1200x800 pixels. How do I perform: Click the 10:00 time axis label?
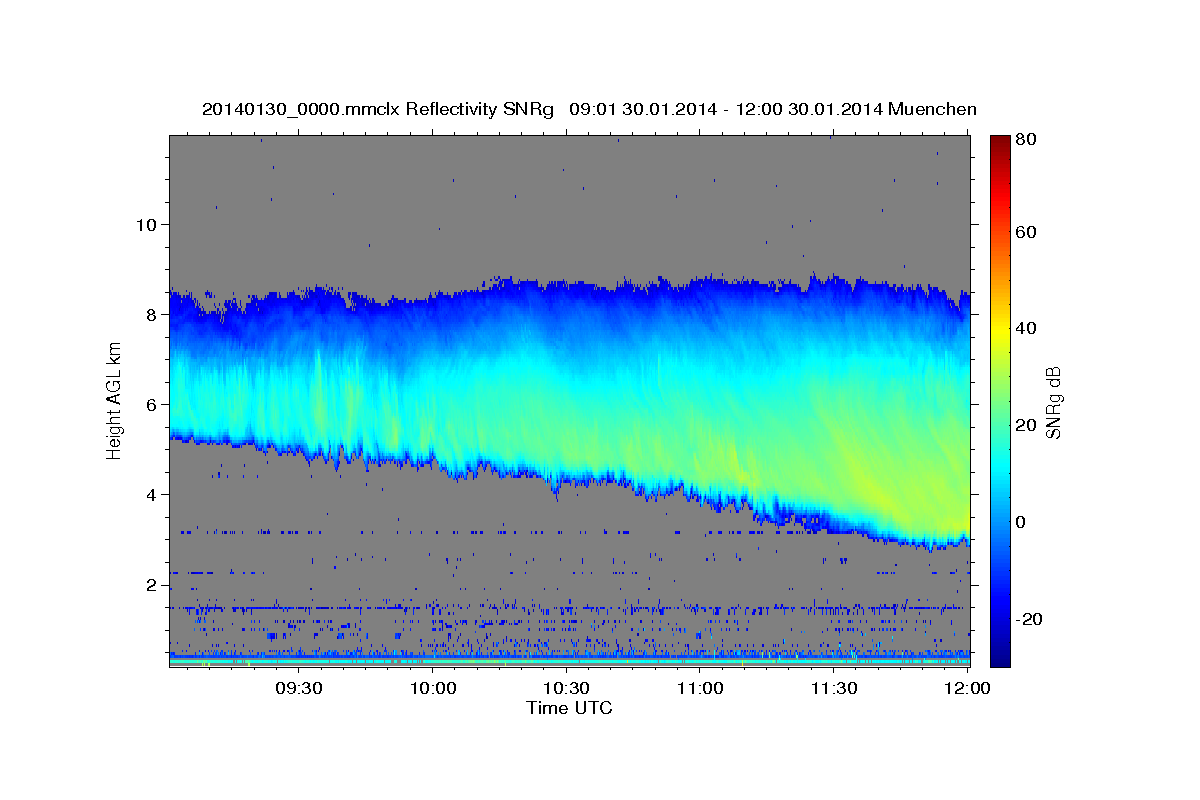(x=432, y=688)
